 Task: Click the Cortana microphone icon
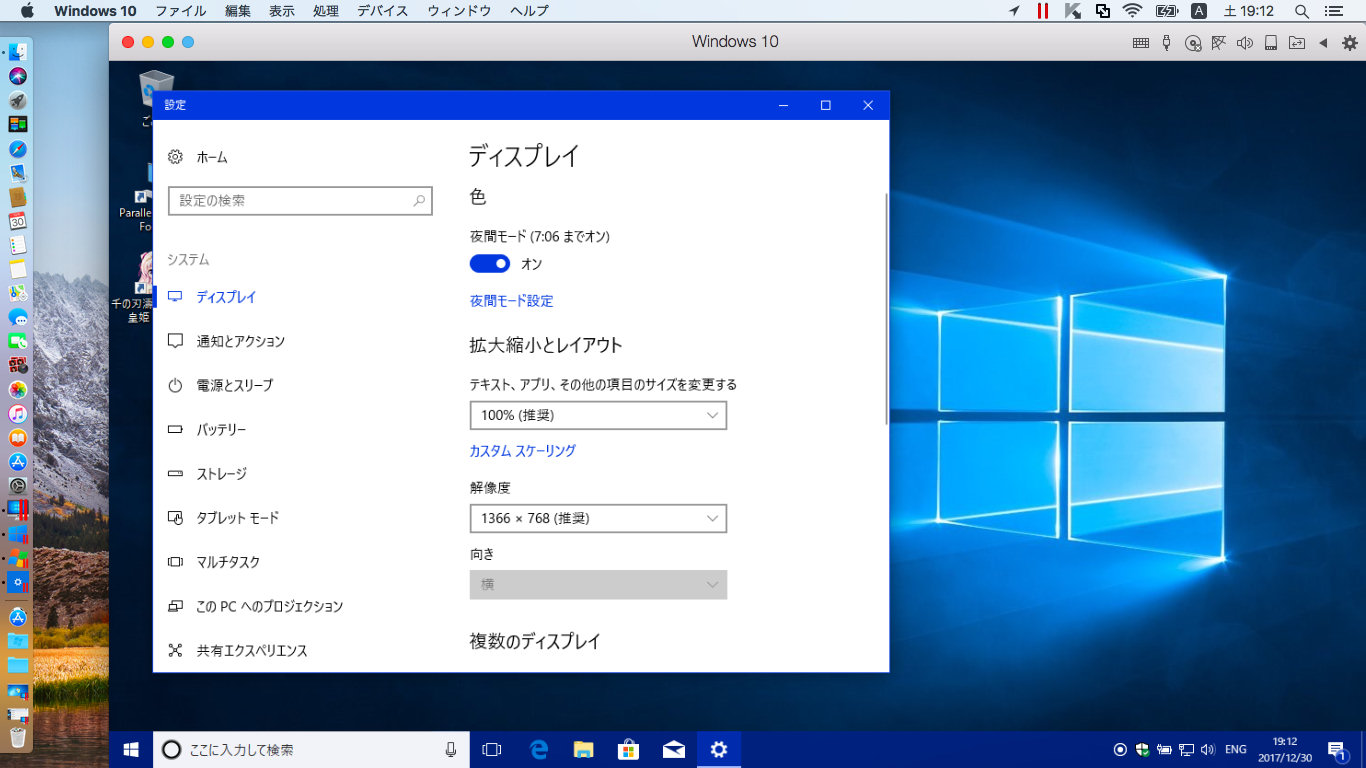tap(451, 749)
